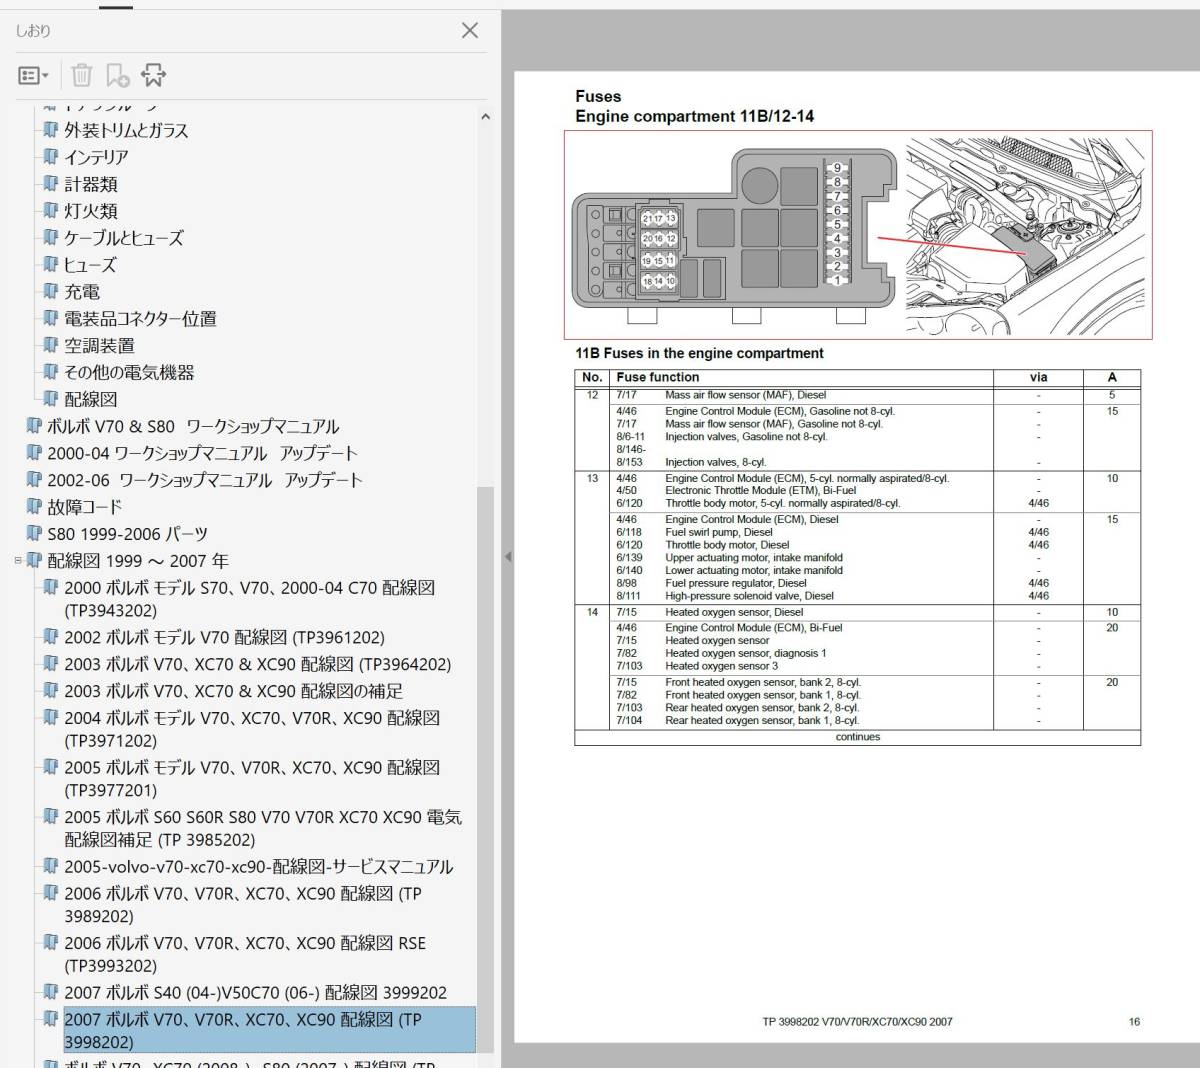
Task: Collapse the 配線図 1999 ～ 2007 年 tree node
Action: point(18,561)
